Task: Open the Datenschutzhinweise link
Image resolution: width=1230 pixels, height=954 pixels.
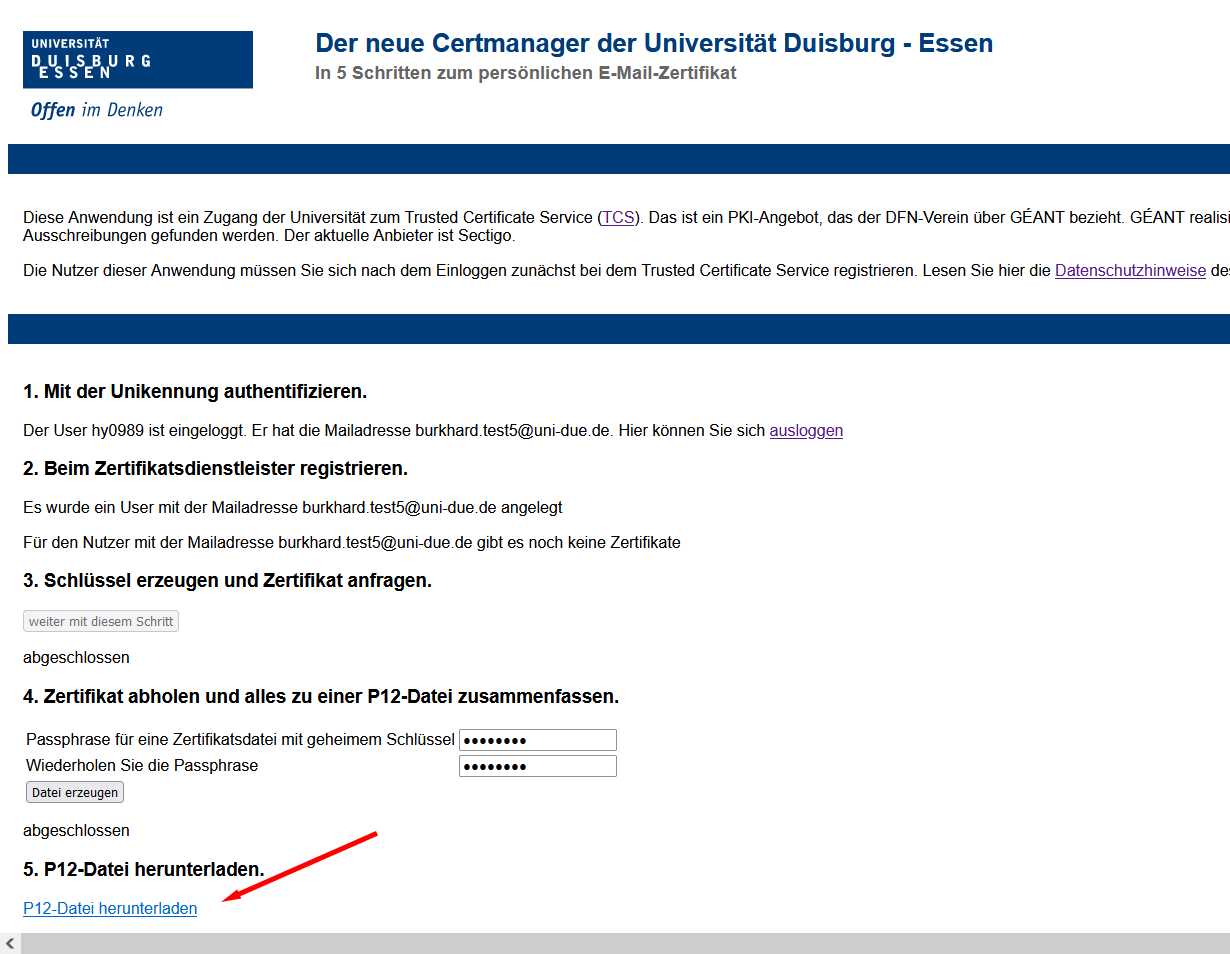Action: pos(1130,270)
